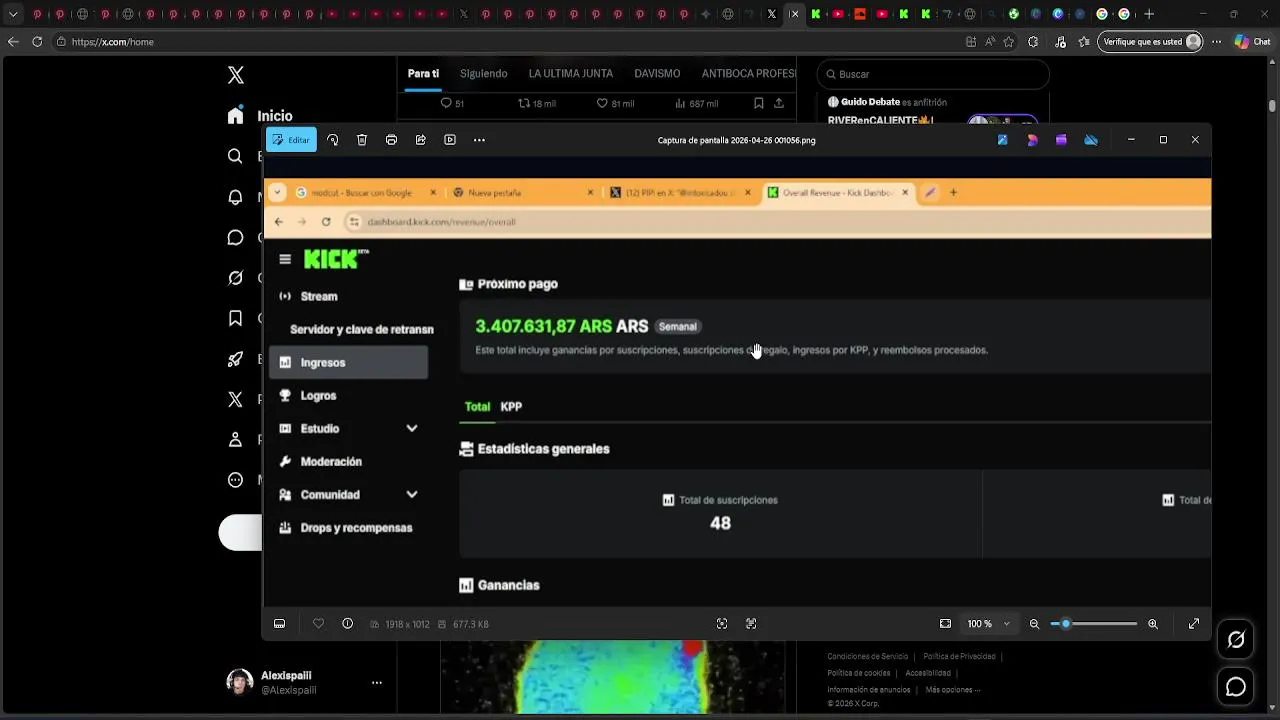
Task: Open a new browser tab with plus
Action: pyautogui.click(x=1149, y=14)
